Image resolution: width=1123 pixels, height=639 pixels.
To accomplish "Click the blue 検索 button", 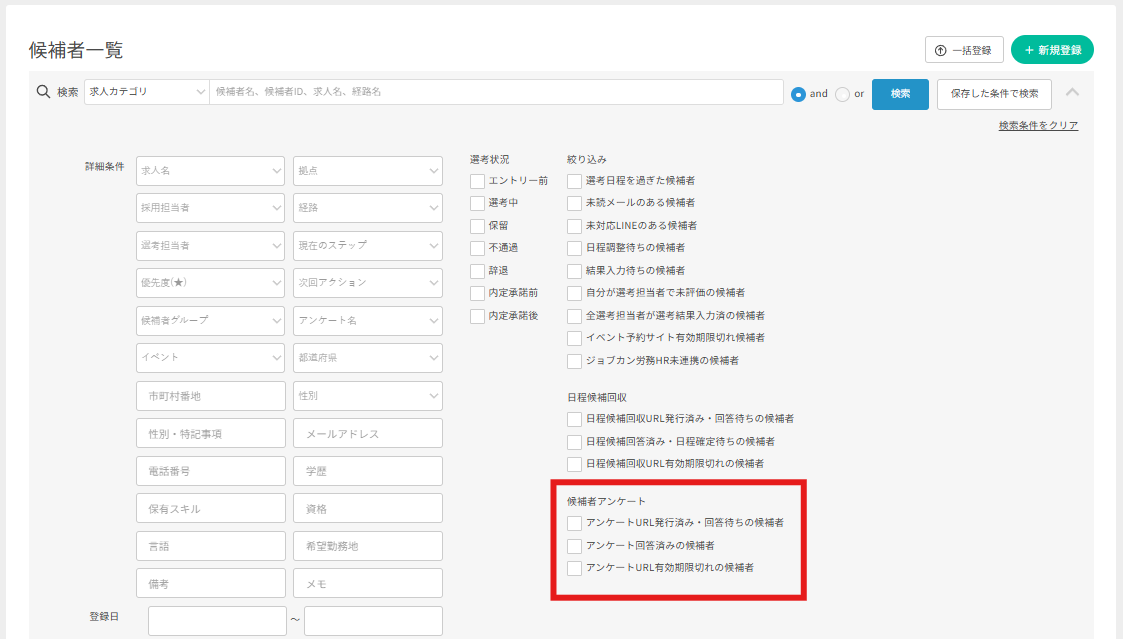I will pos(900,93).
